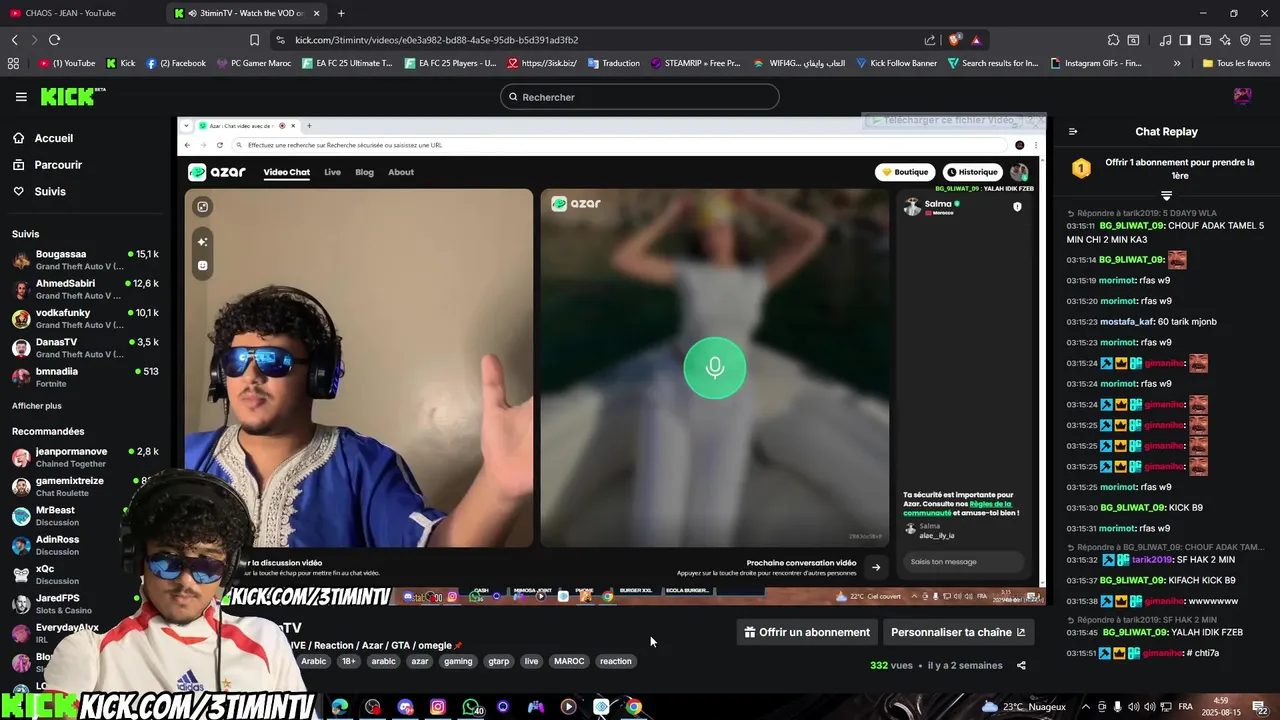Screen dimensions: 1280x720
Task: Open Traduction bookmark
Action: 613,63
